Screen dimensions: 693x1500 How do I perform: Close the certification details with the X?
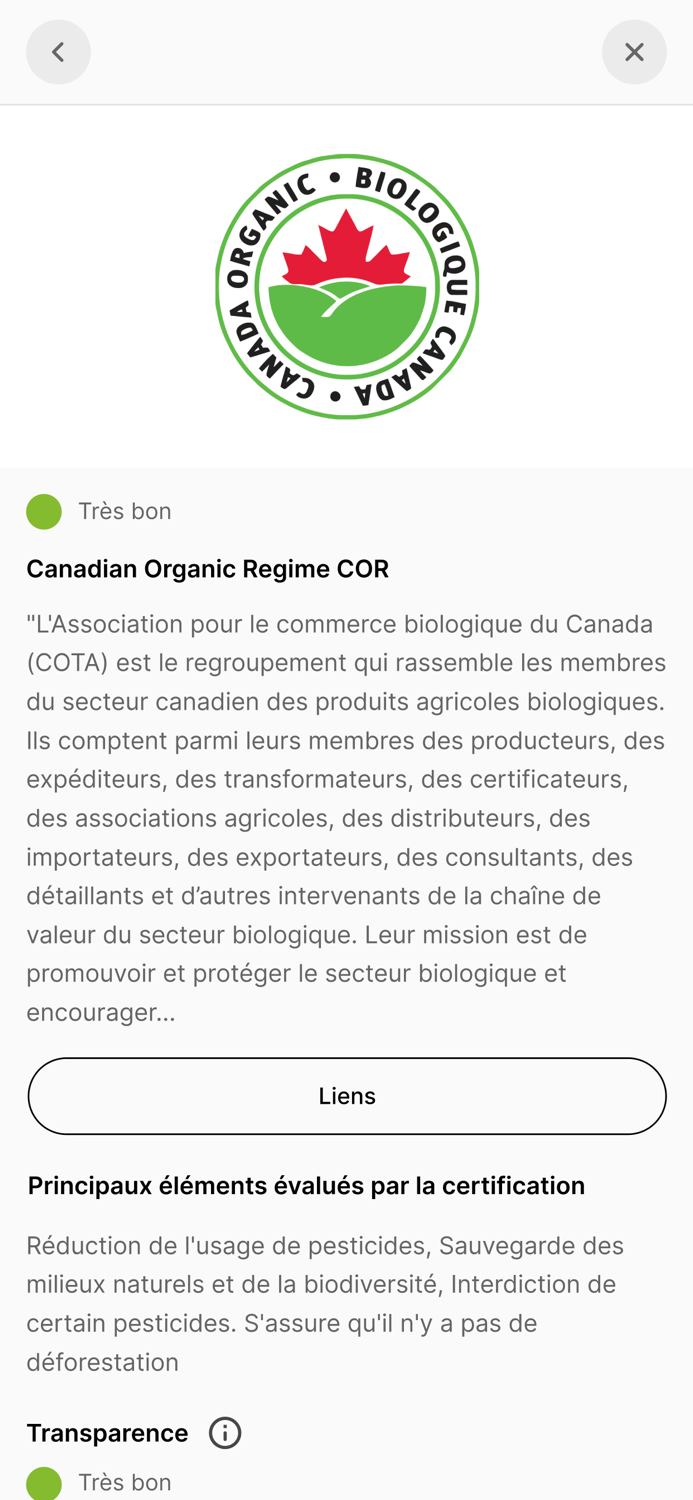[x=634, y=52]
